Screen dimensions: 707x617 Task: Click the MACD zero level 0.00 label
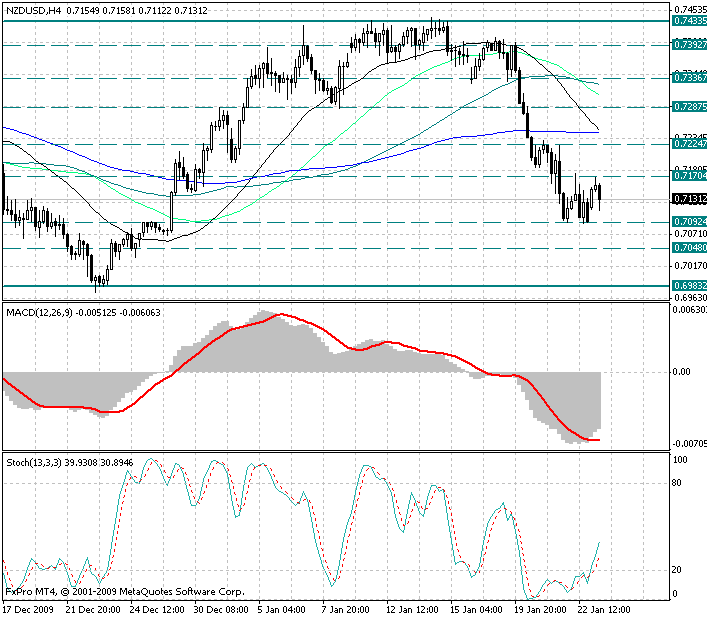[x=681, y=372]
